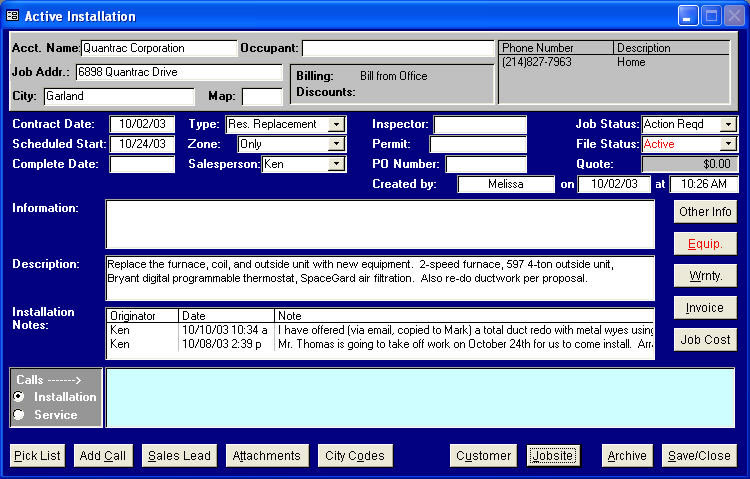Open the File Status dropdown

(727, 144)
